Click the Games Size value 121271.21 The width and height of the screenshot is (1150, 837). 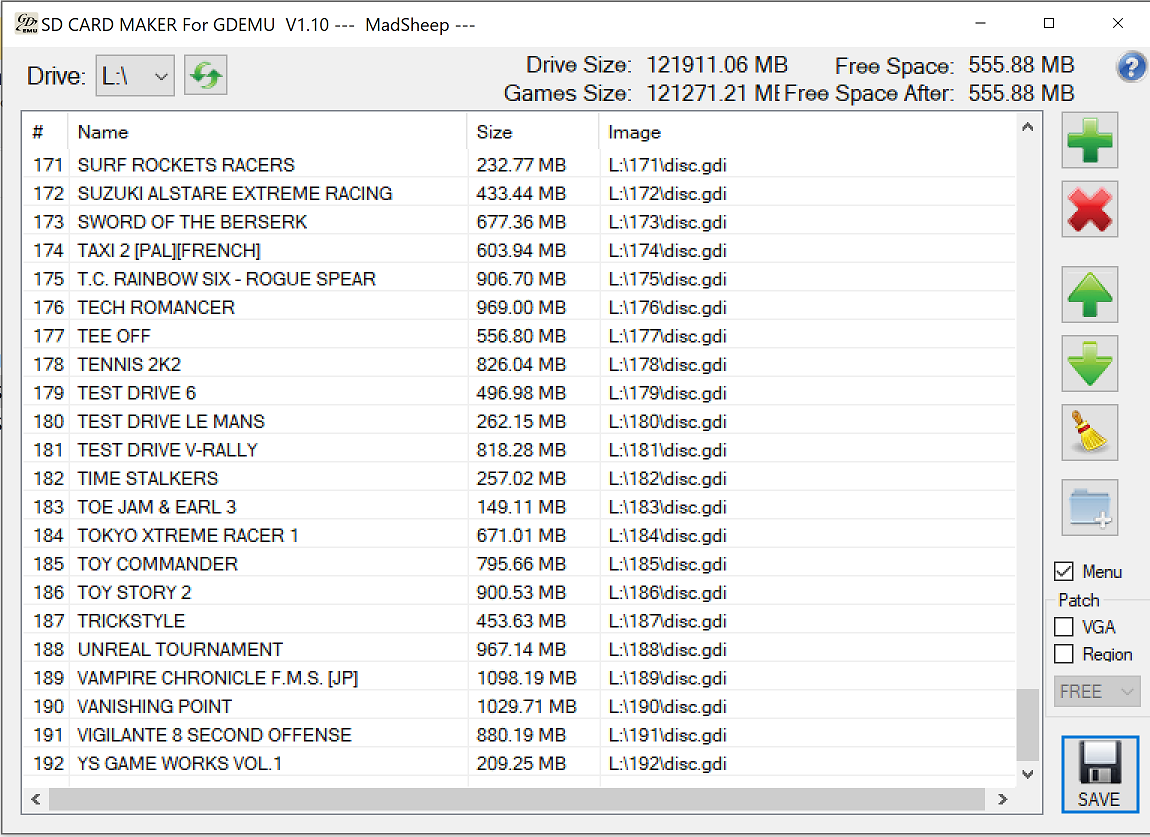pos(711,94)
